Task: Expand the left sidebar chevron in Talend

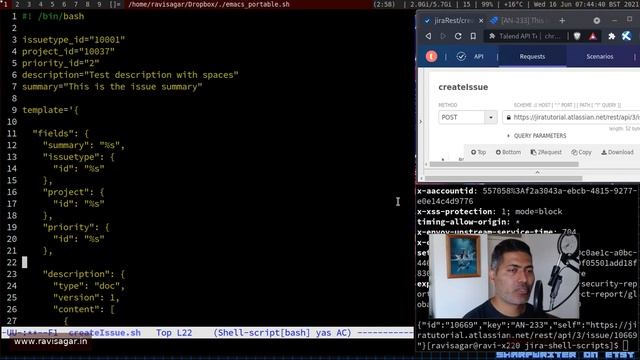Action: pyautogui.click(x=421, y=122)
